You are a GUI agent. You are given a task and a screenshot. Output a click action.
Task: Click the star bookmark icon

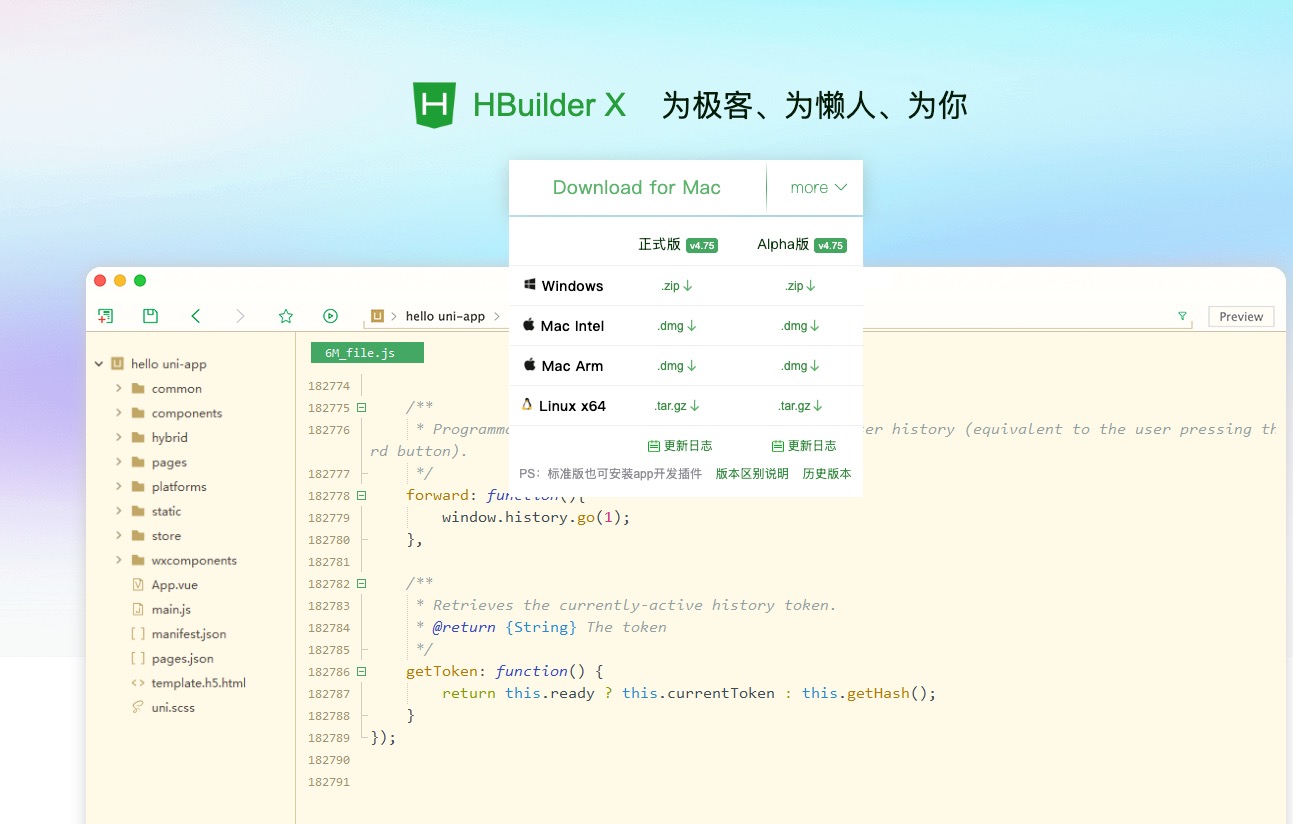point(286,316)
